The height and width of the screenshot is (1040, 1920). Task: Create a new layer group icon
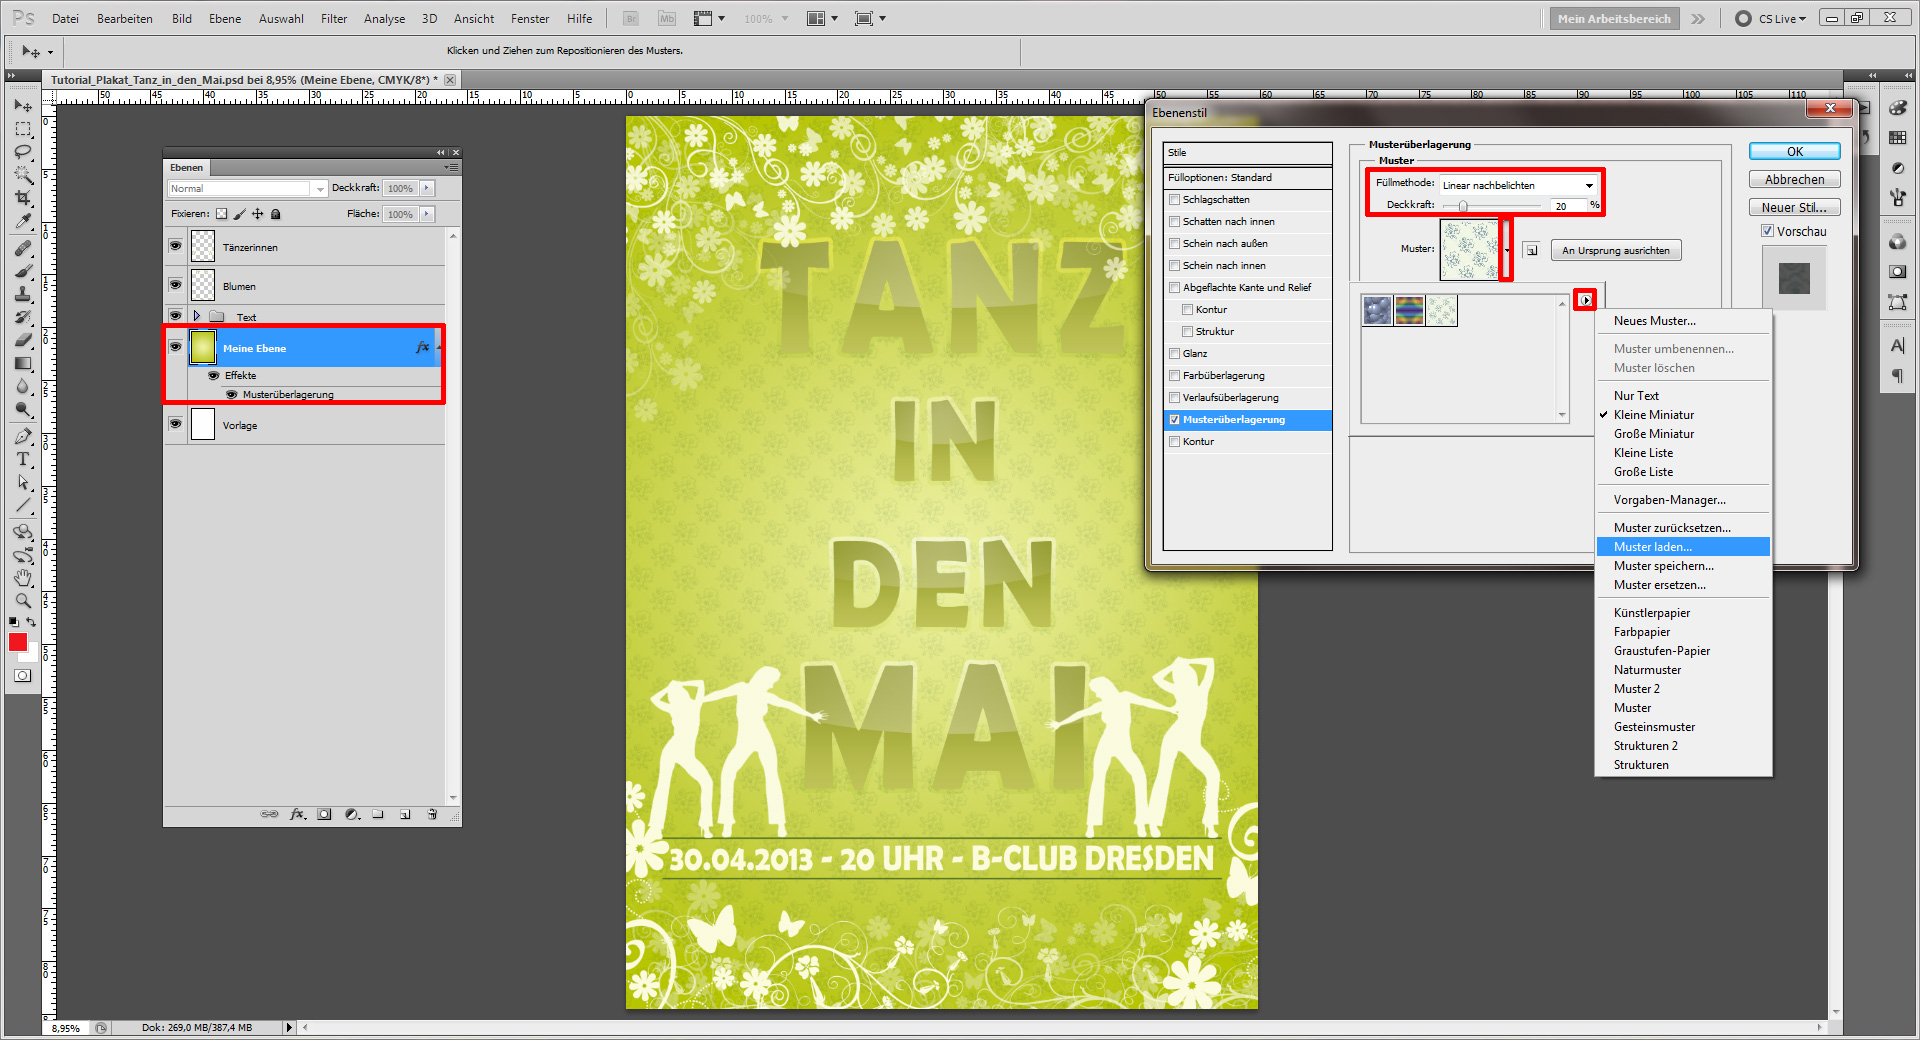point(377,814)
